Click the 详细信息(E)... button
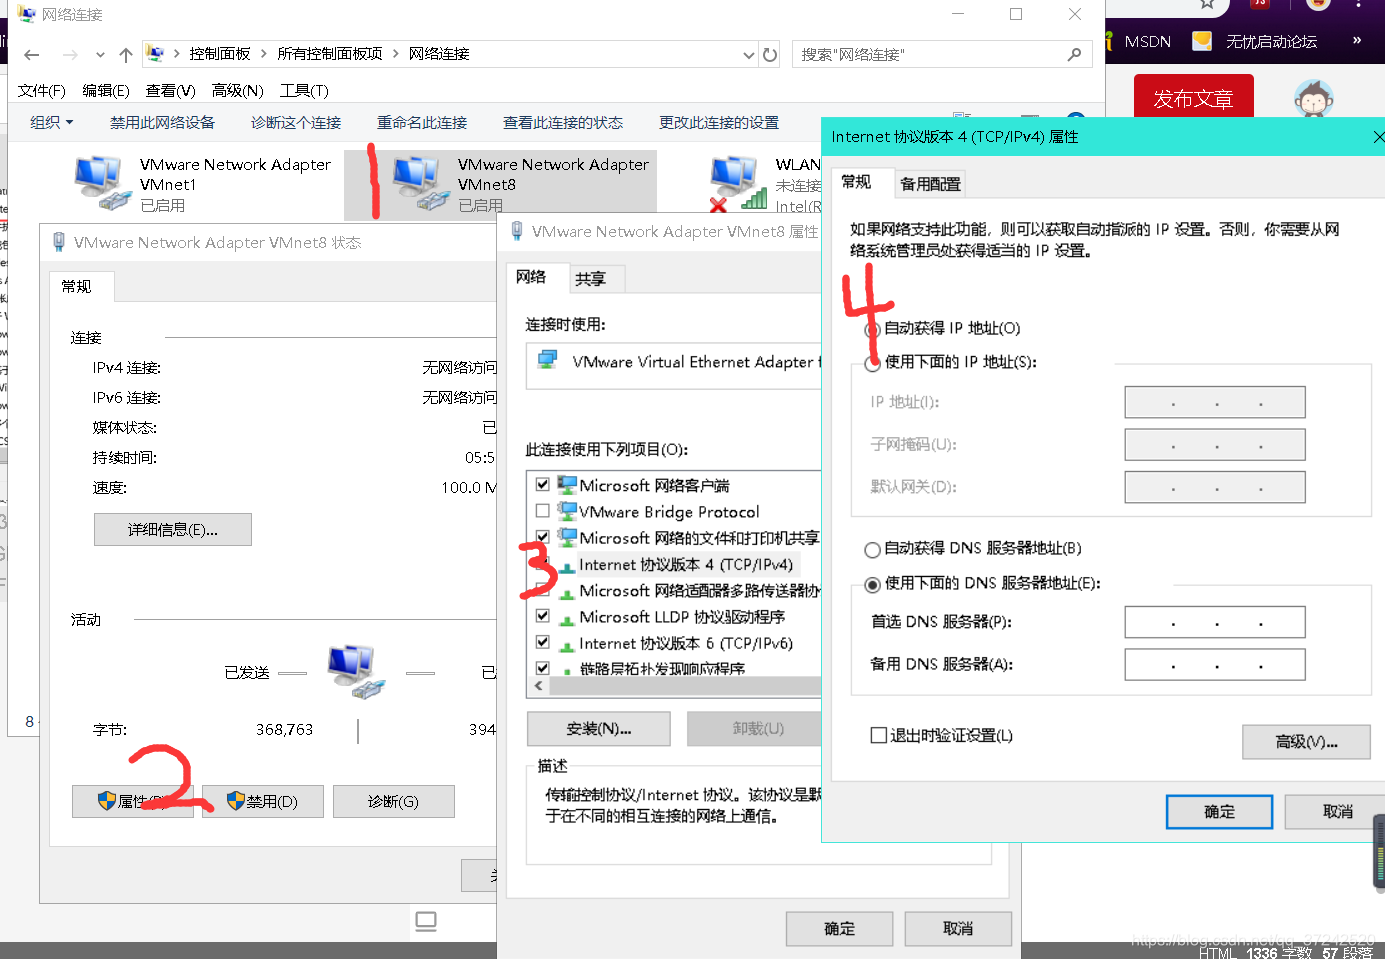 (x=173, y=530)
